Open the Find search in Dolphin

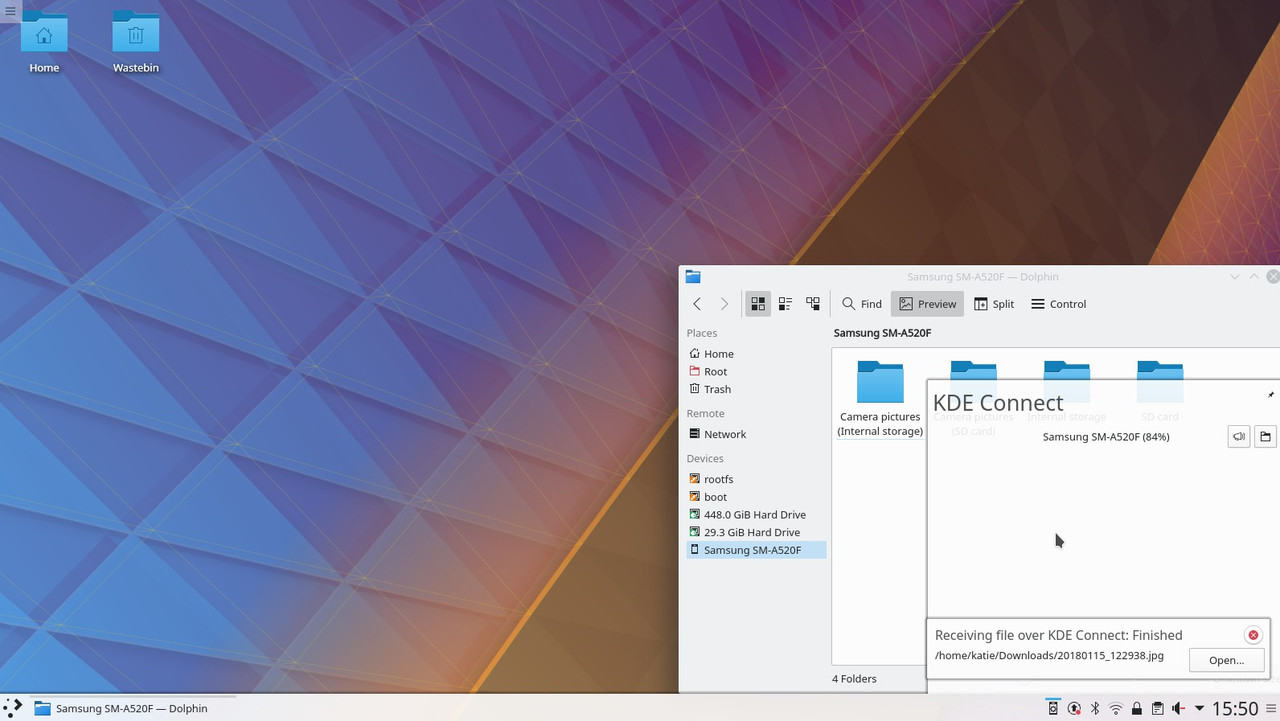[x=861, y=304]
